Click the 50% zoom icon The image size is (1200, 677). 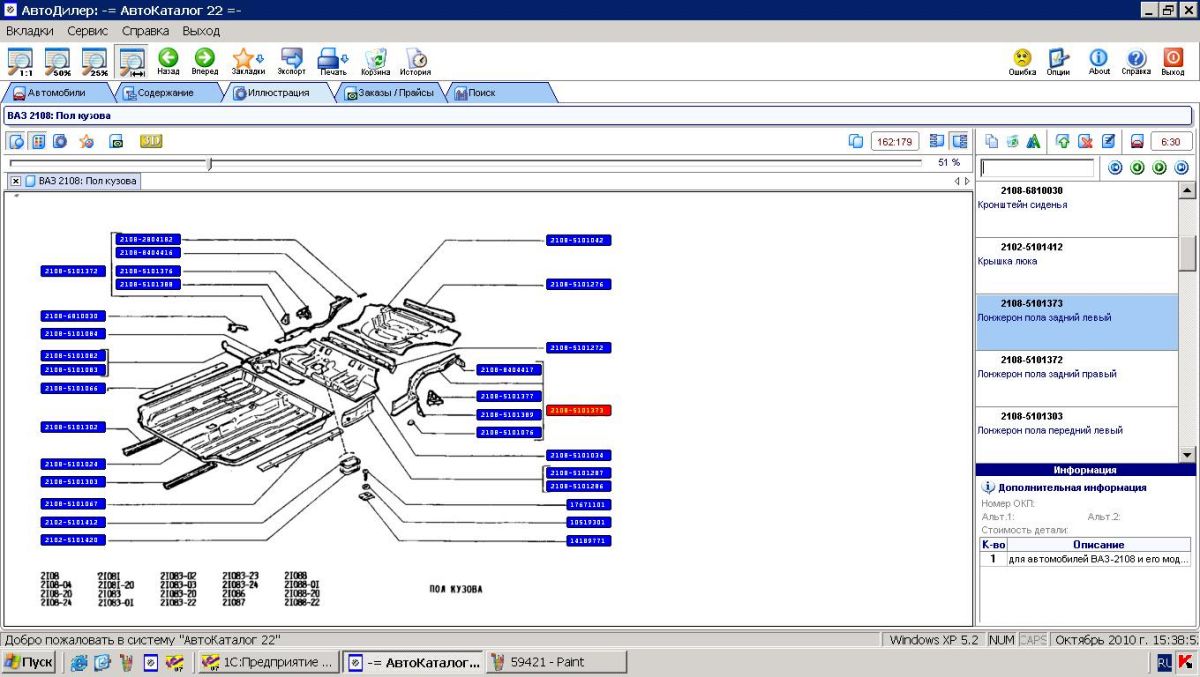(x=57, y=62)
